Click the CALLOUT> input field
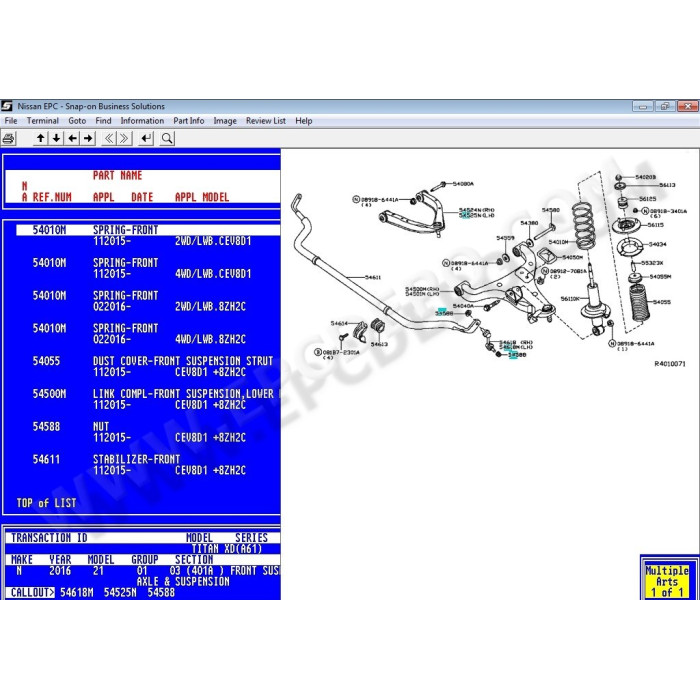The image size is (700, 700). (x=167, y=592)
